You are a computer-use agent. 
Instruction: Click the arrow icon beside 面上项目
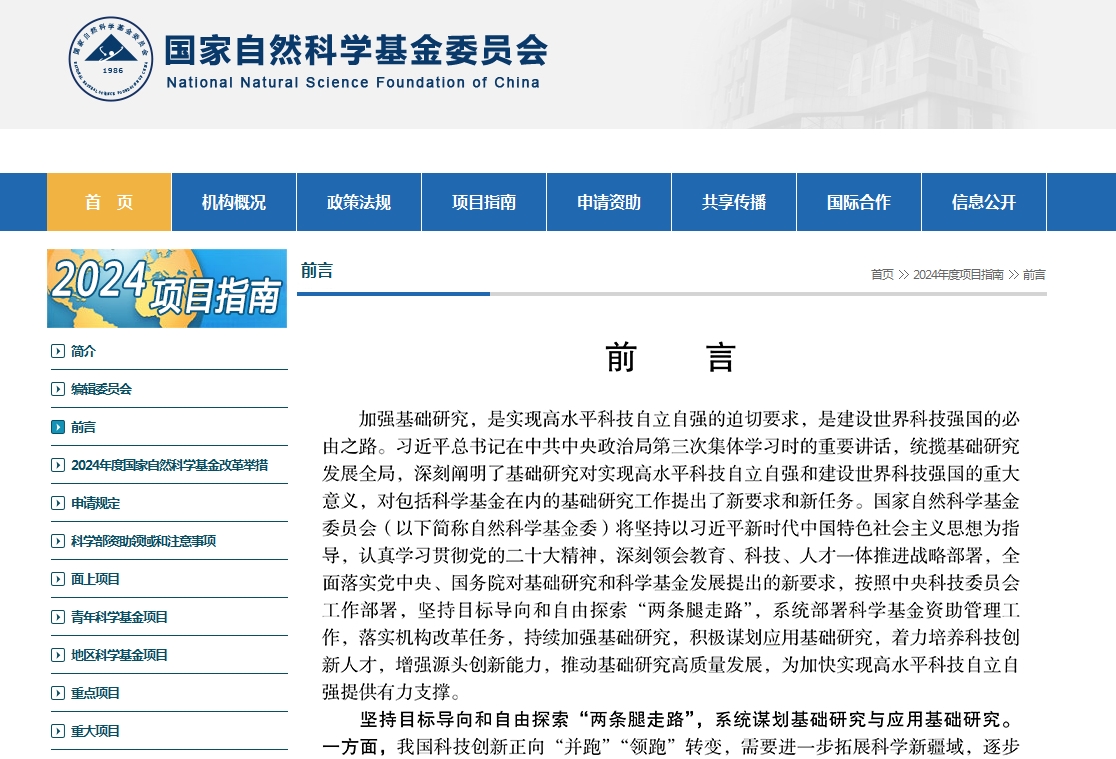point(58,579)
